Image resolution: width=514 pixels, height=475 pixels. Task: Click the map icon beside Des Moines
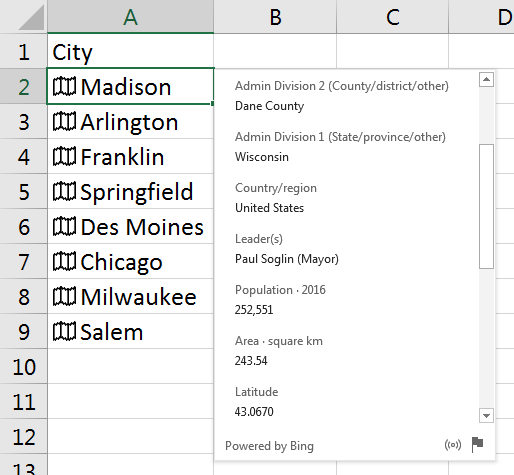[x=64, y=226]
